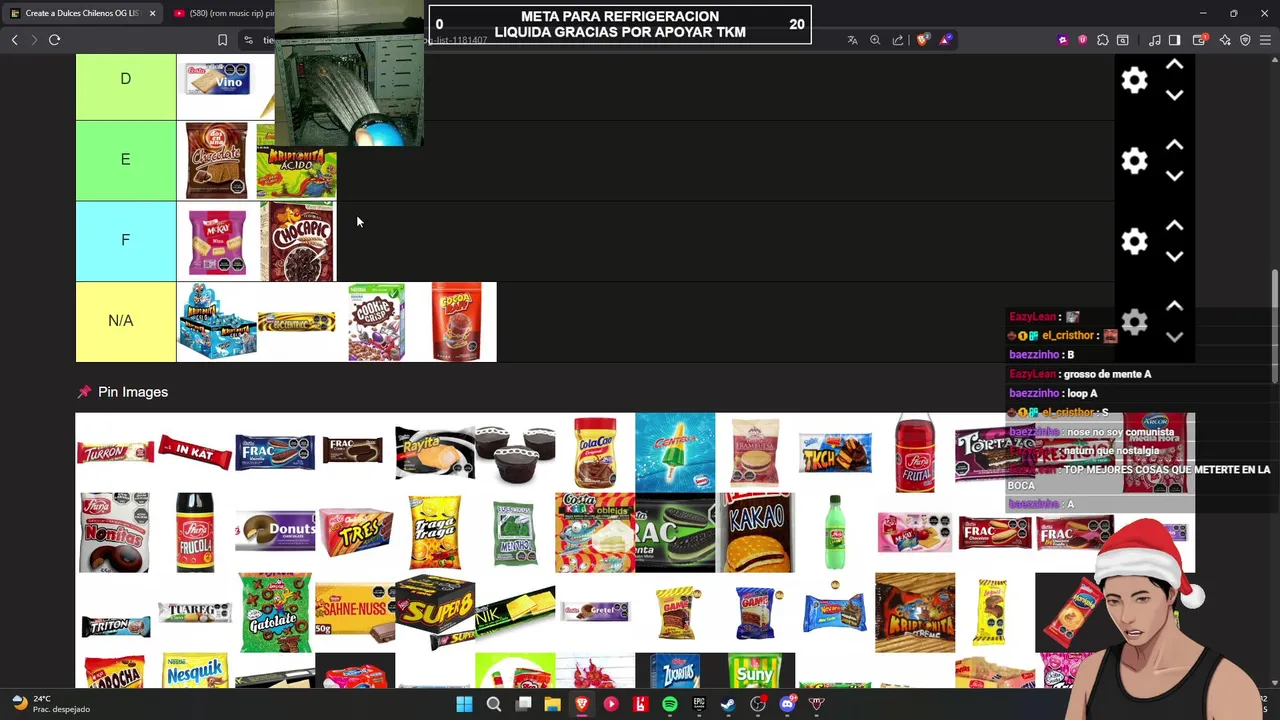Open the media control music note icon
This screenshot has height=720, width=1280.
[1155, 40]
